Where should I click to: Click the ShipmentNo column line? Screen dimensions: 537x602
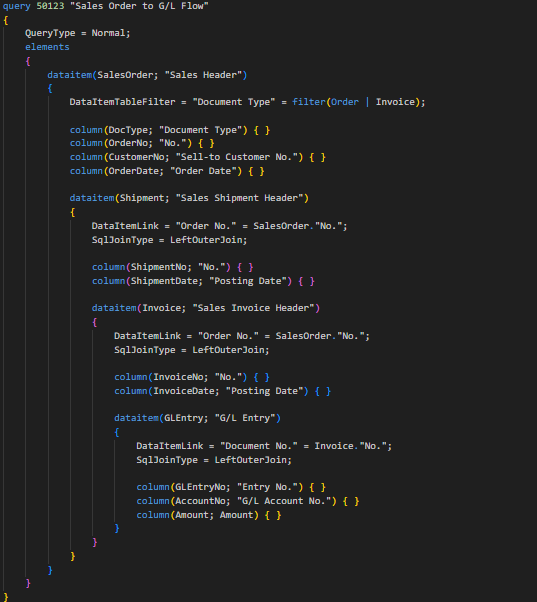click(x=172, y=267)
